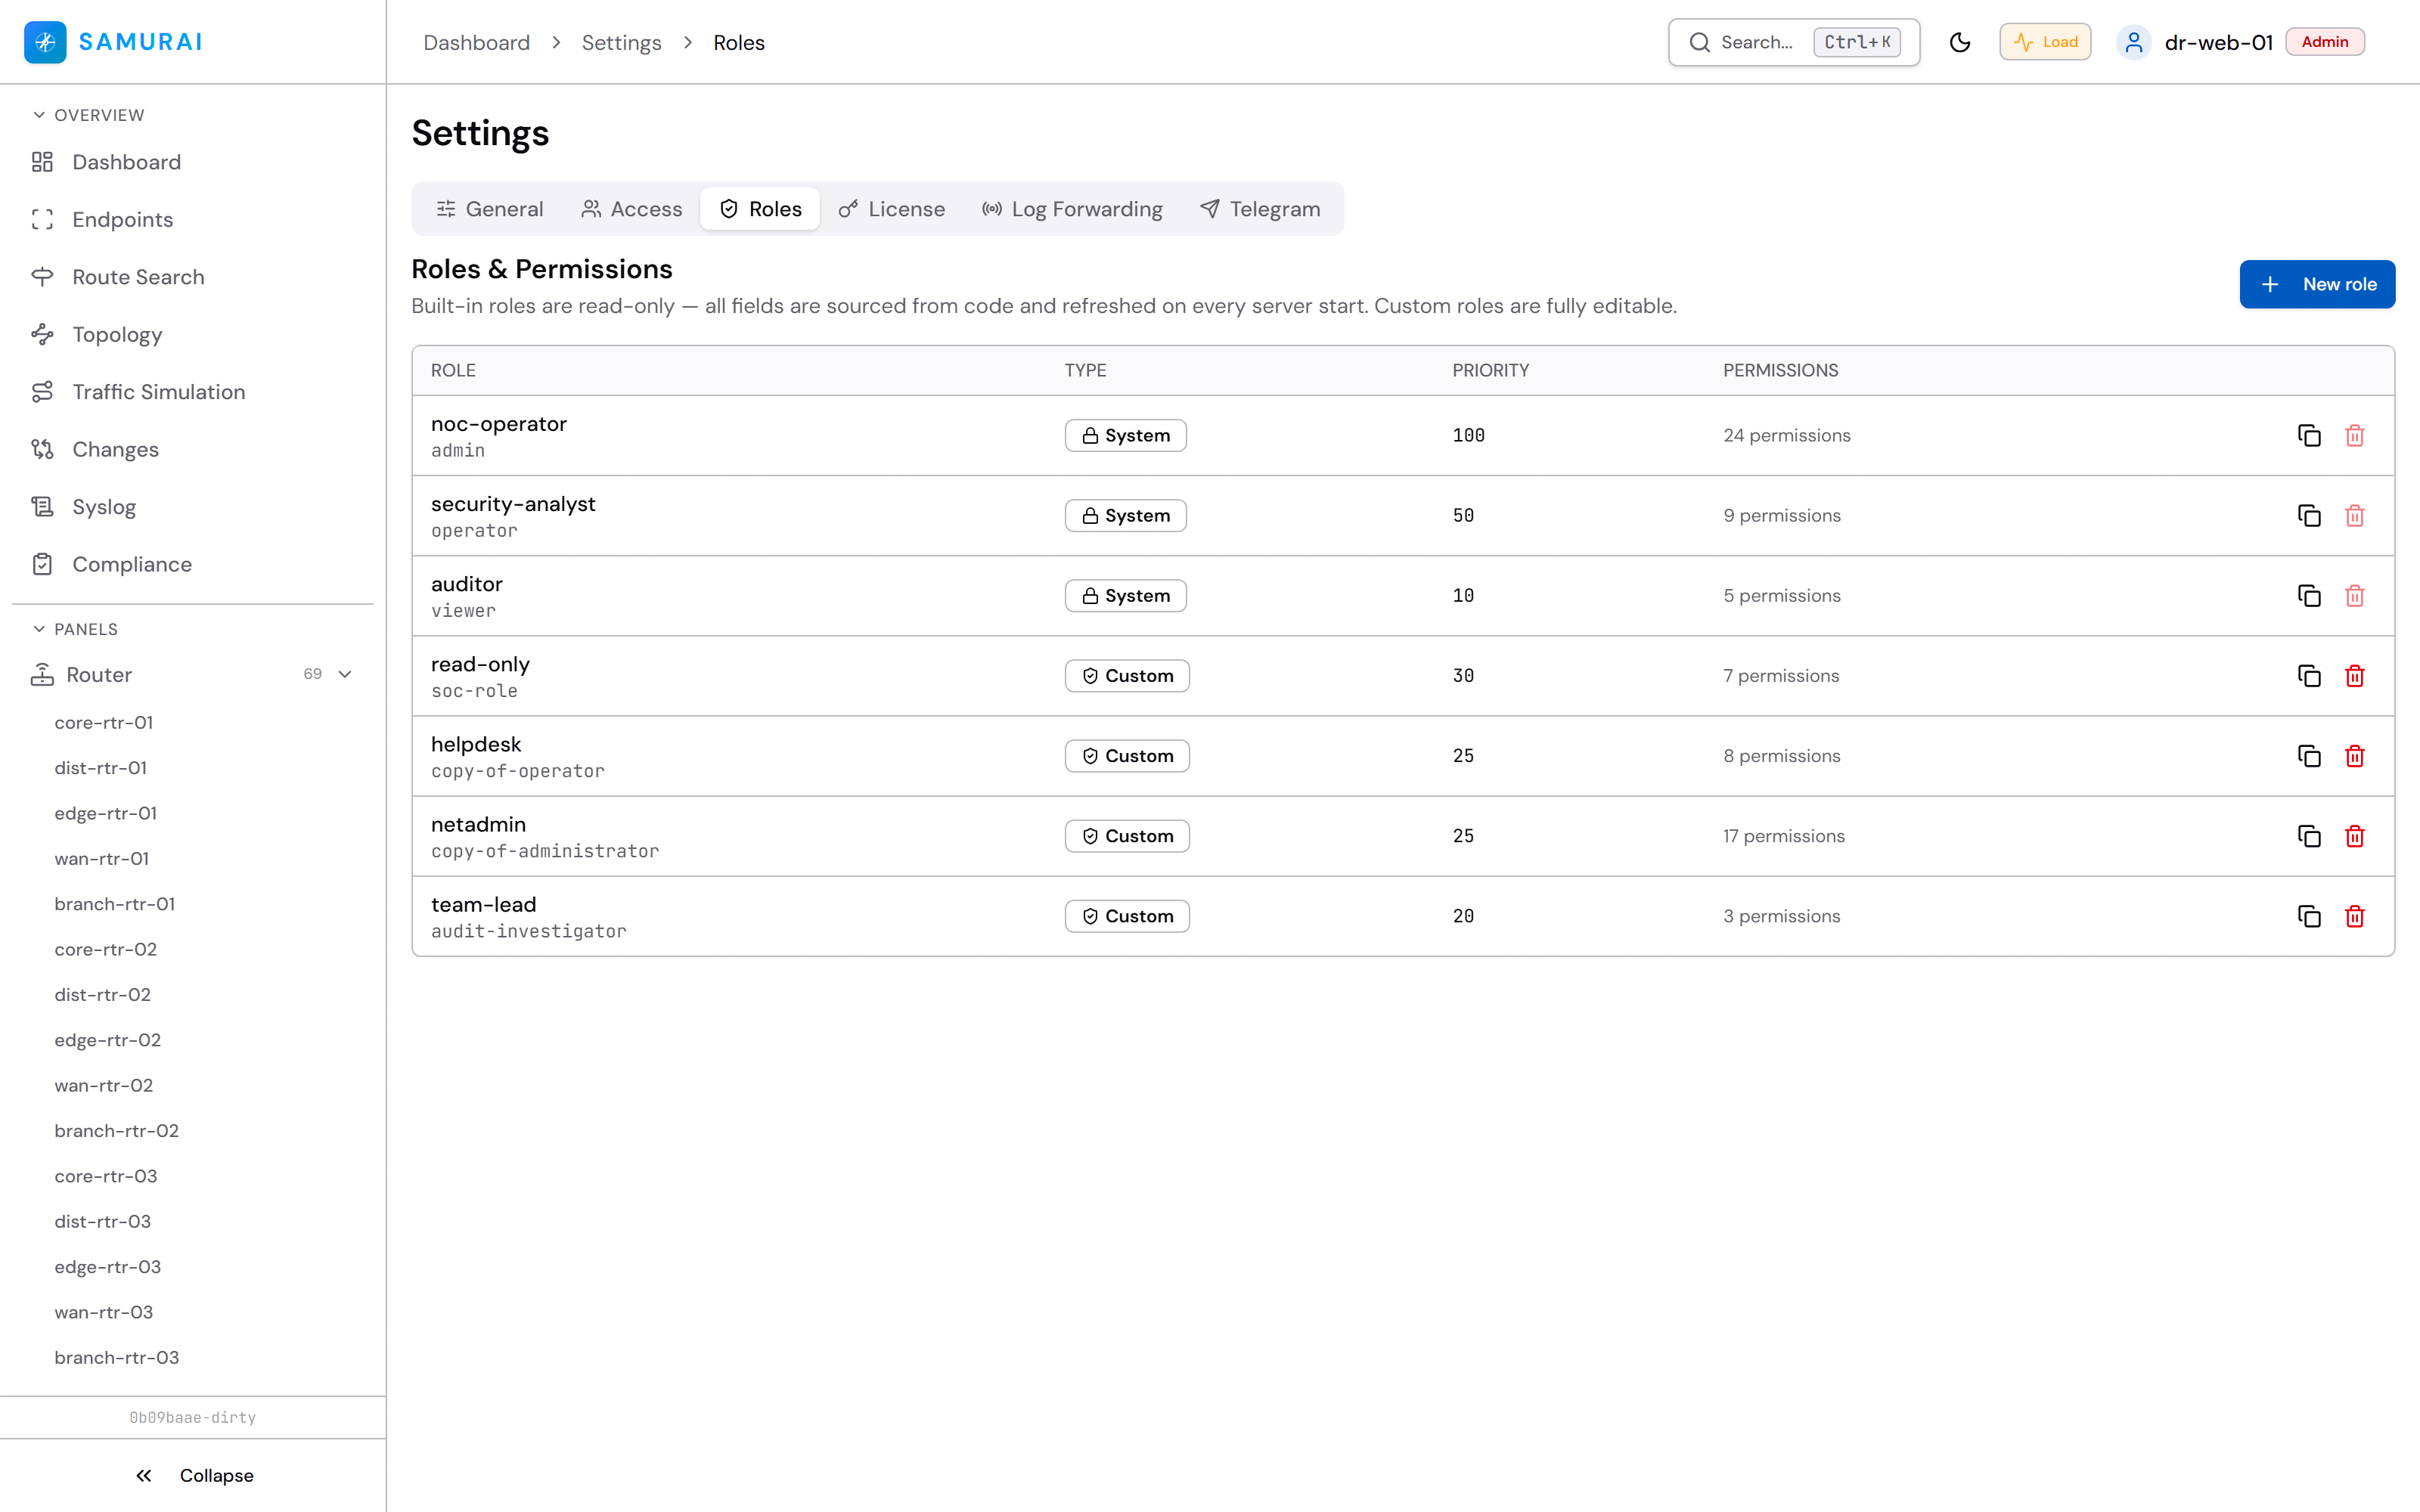Image resolution: width=2420 pixels, height=1512 pixels.
Task: Click the security-analyst role name
Action: [x=513, y=503]
